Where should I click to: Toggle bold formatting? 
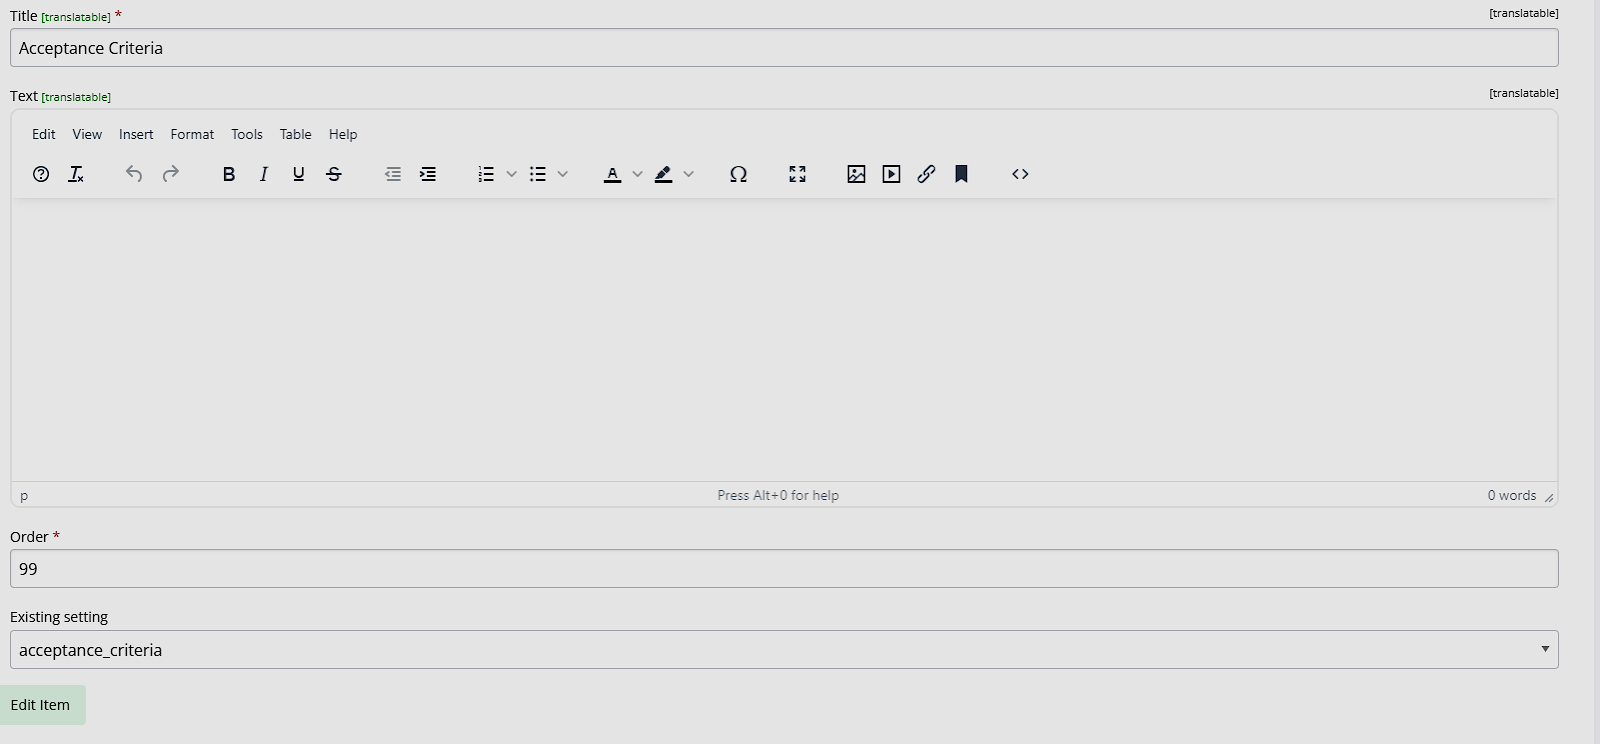[229, 174]
